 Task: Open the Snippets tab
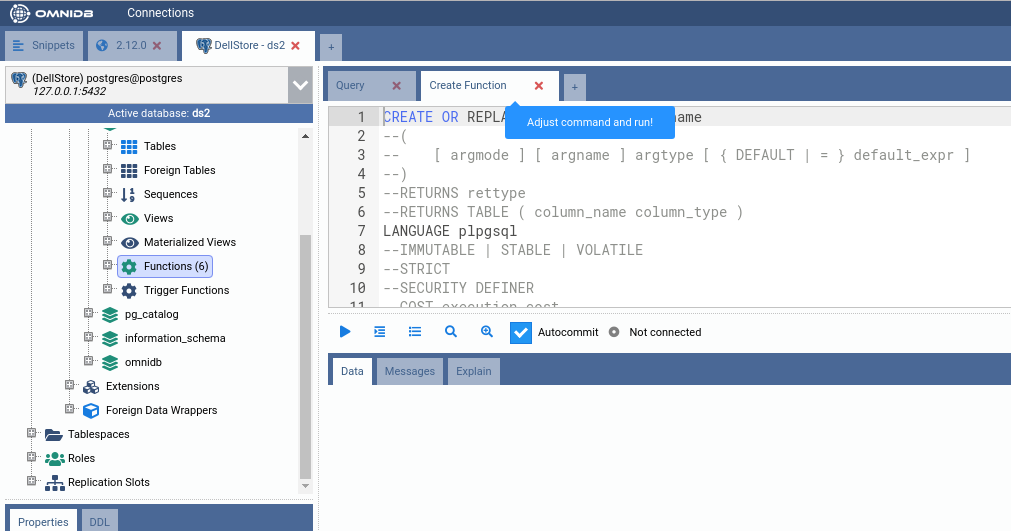click(44, 45)
